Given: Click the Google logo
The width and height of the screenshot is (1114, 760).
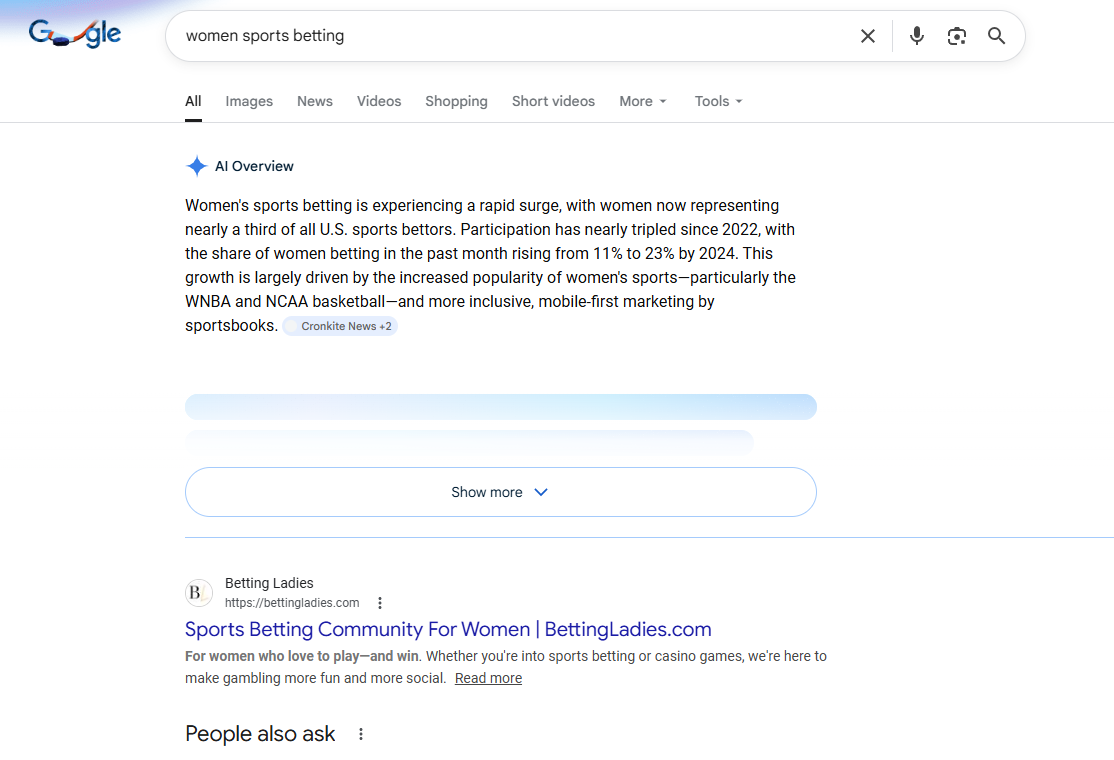Looking at the screenshot, I should [x=75, y=34].
